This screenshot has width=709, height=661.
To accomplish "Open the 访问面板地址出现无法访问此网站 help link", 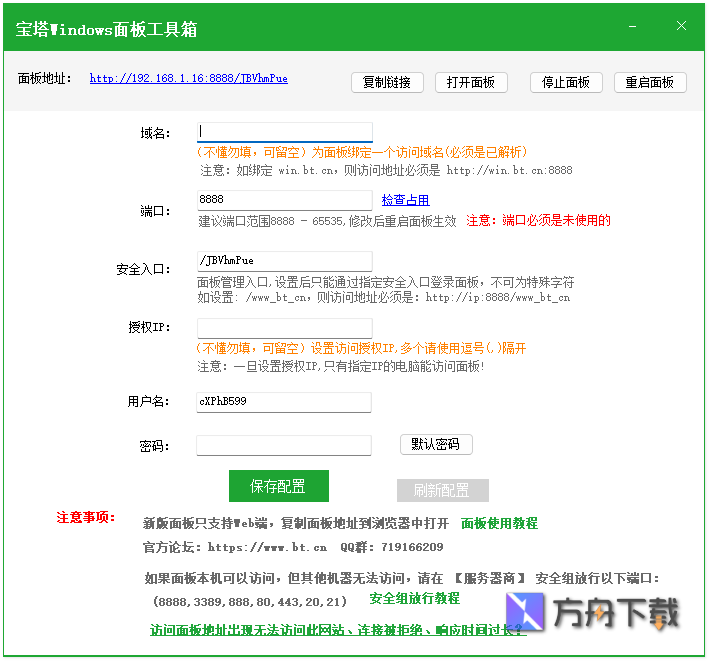I will [x=338, y=630].
